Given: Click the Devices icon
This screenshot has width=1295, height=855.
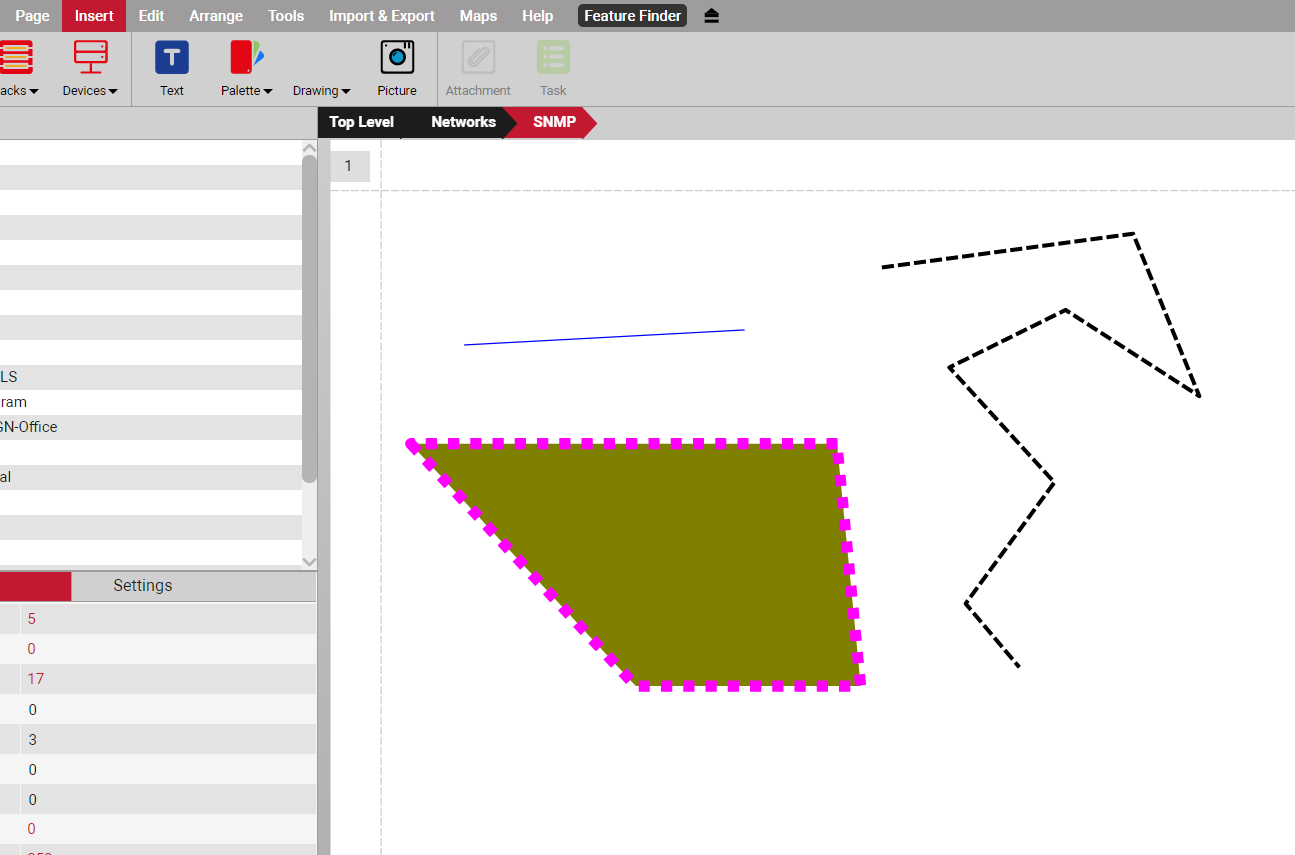Looking at the screenshot, I should tap(90, 58).
